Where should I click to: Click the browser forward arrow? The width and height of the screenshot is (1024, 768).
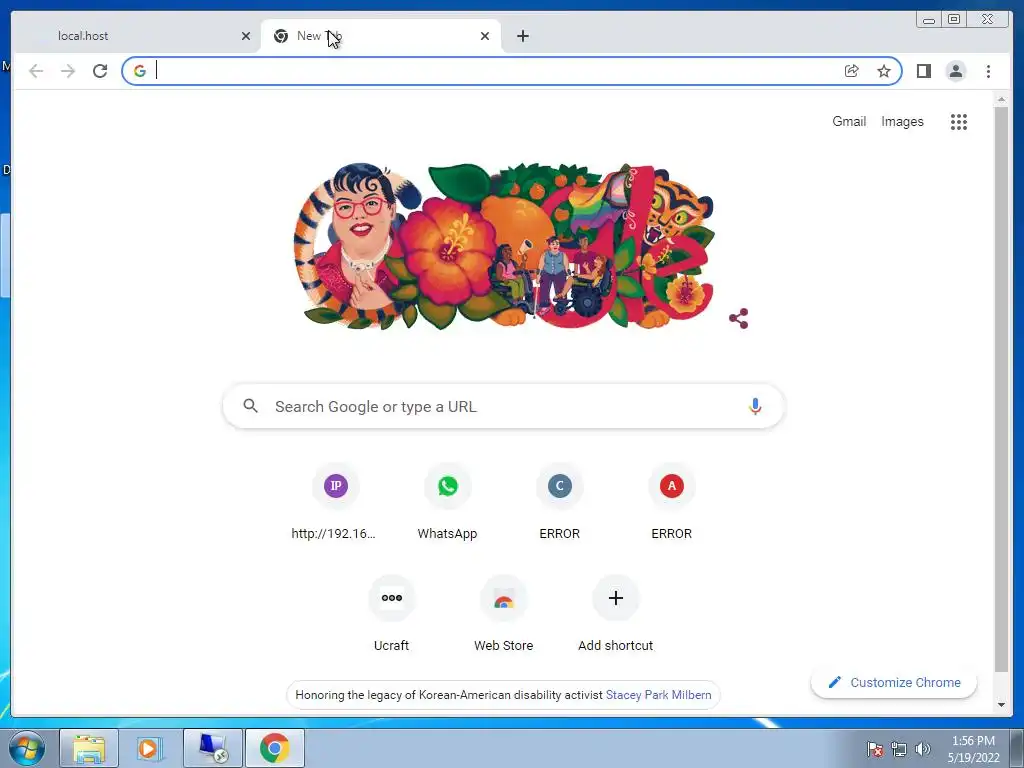[68, 71]
